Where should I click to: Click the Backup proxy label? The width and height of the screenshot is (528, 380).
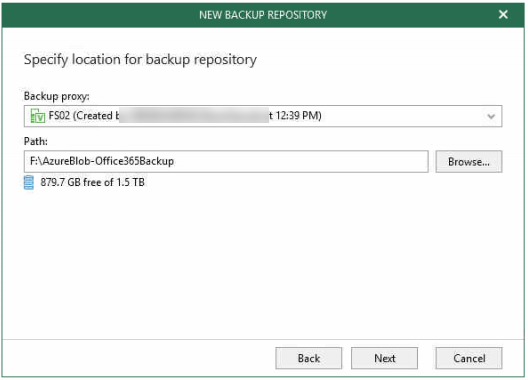click(x=57, y=96)
